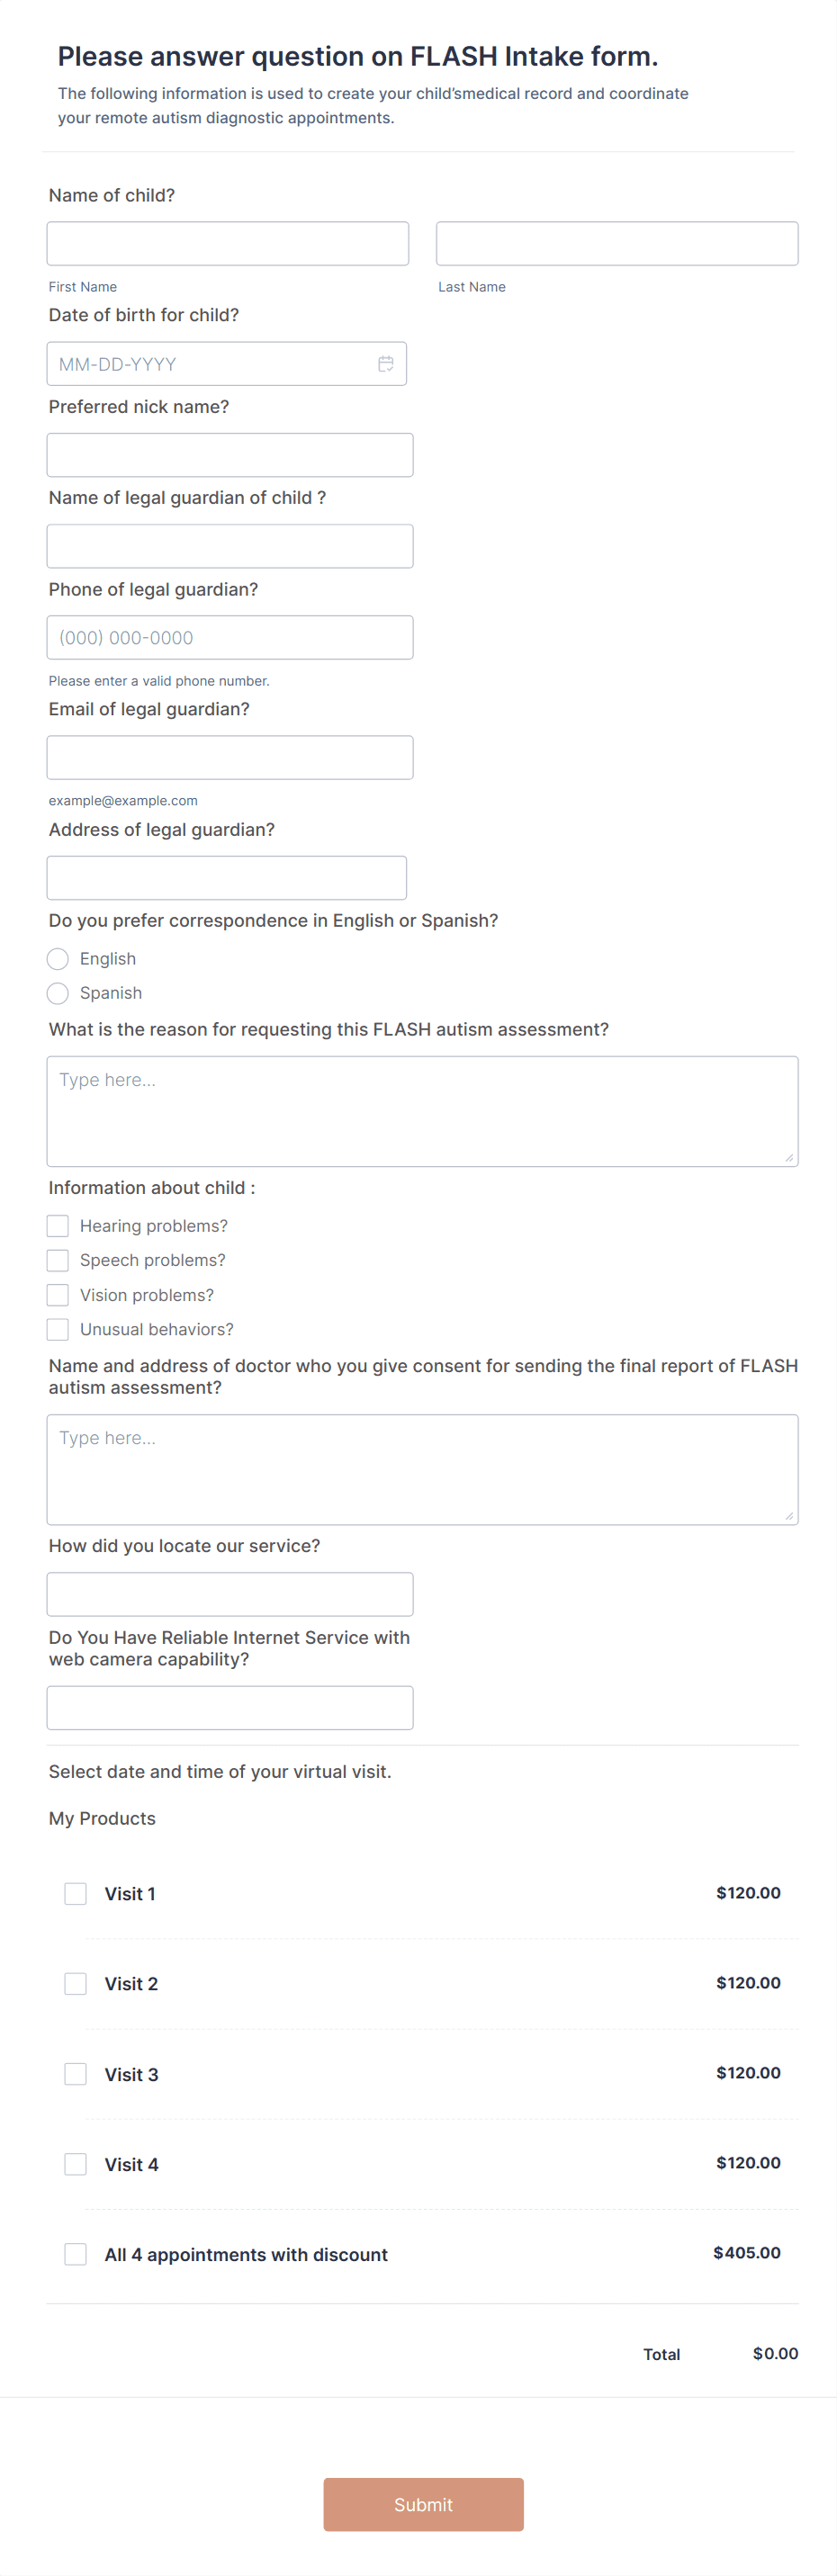Click the preferred nick name field
The width and height of the screenshot is (837, 2576).
(229, 454)
